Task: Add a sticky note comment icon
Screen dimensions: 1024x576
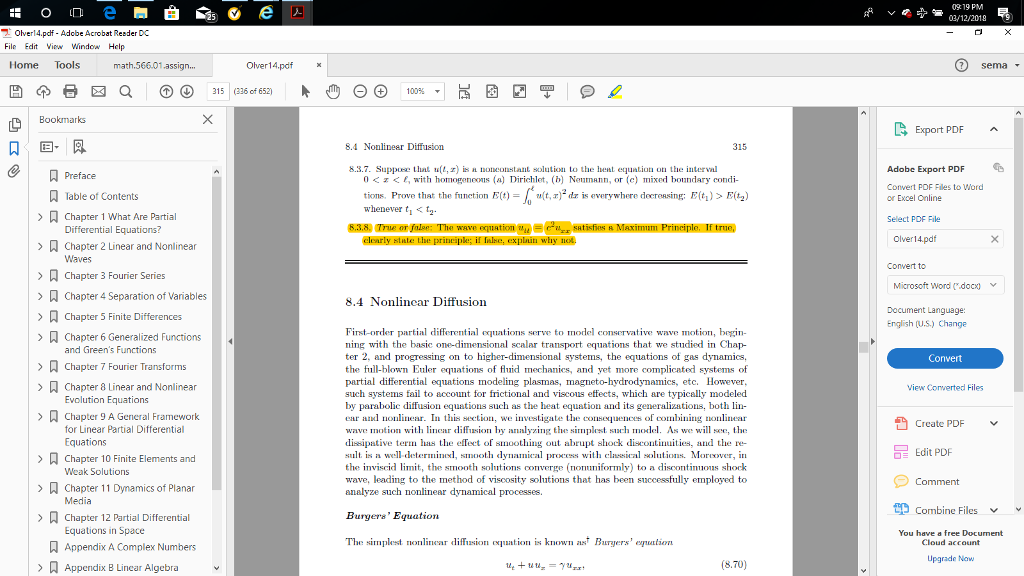Action: point(587,91)
